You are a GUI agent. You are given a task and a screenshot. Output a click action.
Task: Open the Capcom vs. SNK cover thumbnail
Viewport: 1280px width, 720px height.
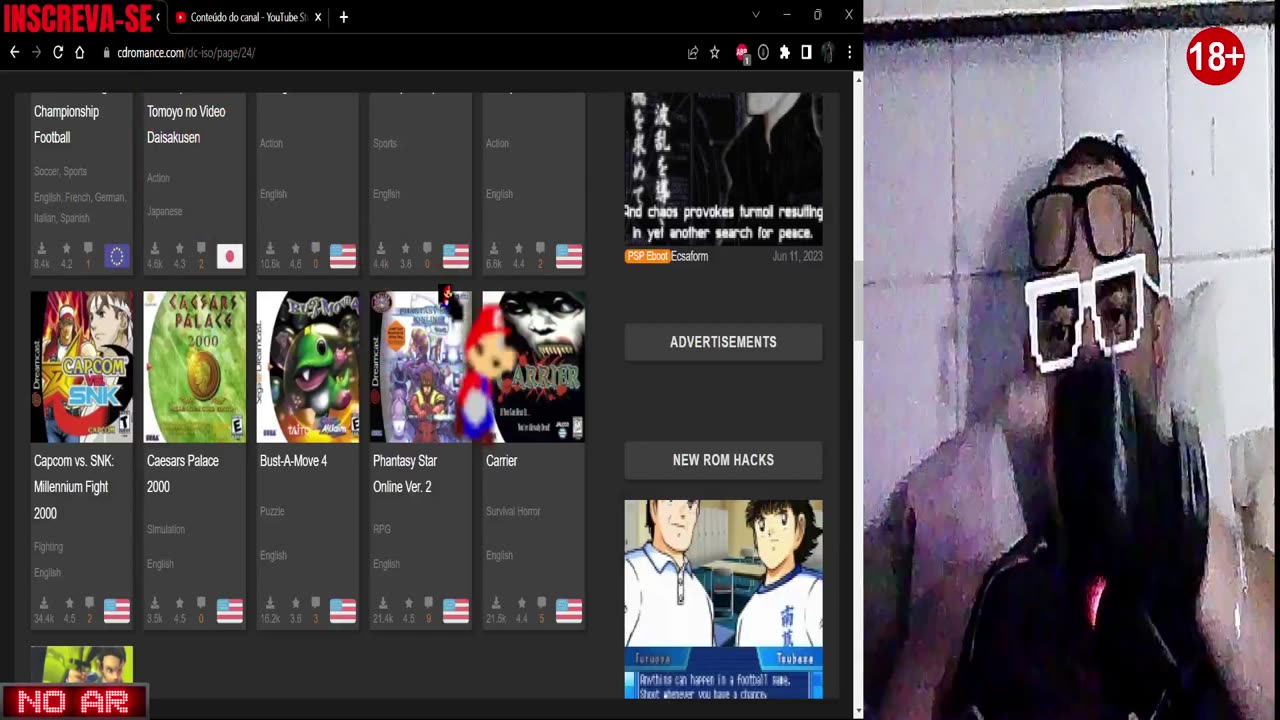(x=81, y=367)
